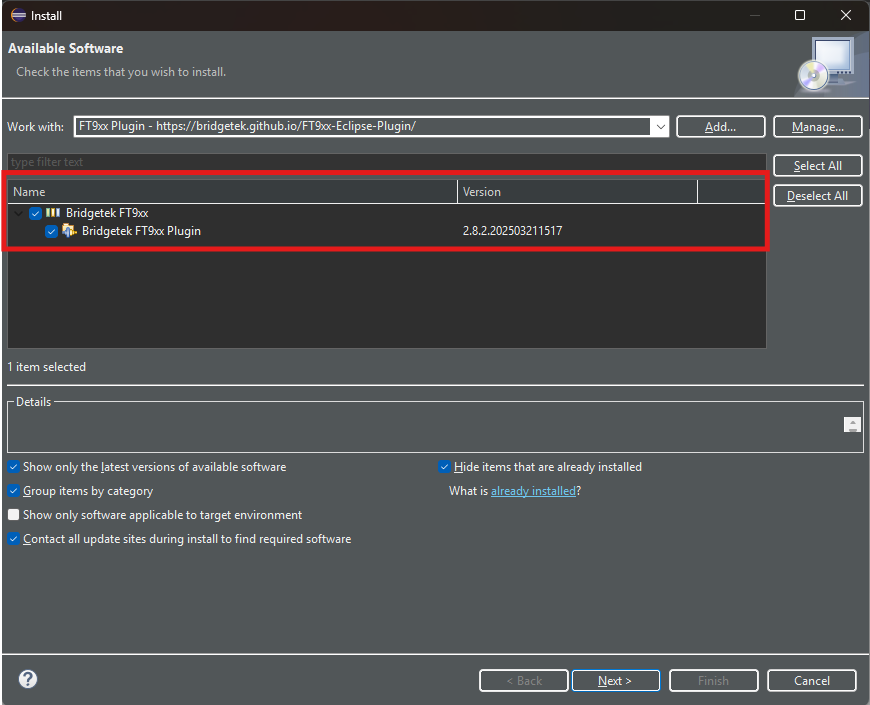The width and height of the screenshot is (870, 705).
Task: Click the Cancel button
Action: tap(812, 681)
